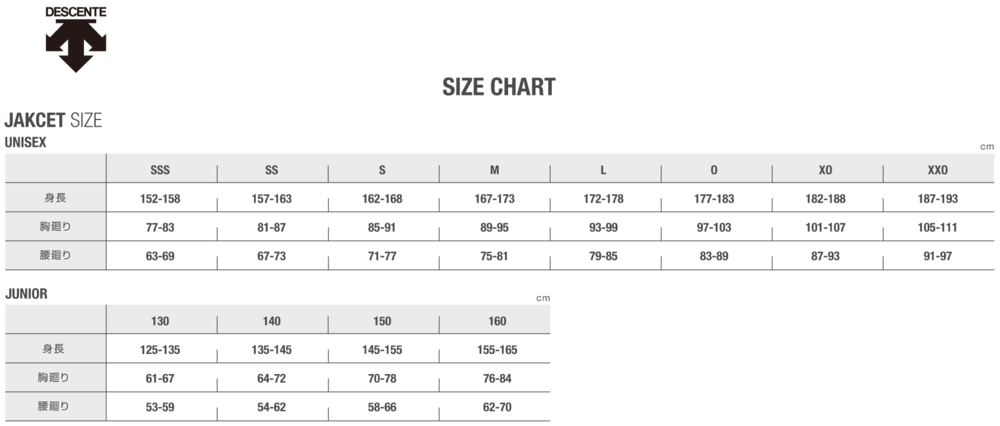The height and width of the screenshot is (426, 1000).
Task: Click the 身長 row label in the unisex table
Action: point(54,199)
